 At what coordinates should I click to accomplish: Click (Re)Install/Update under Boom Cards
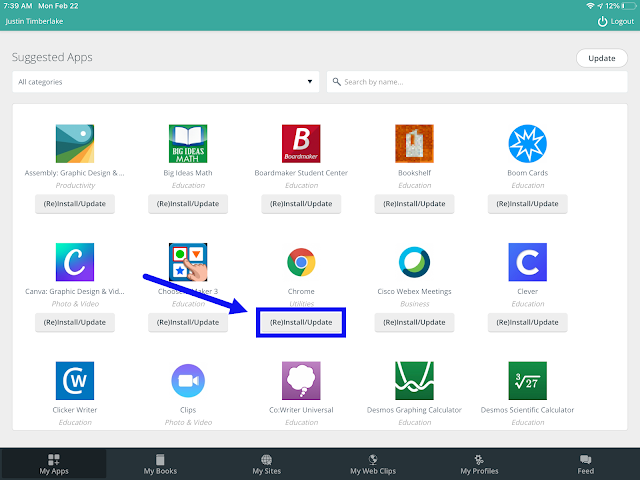(527, 204)
